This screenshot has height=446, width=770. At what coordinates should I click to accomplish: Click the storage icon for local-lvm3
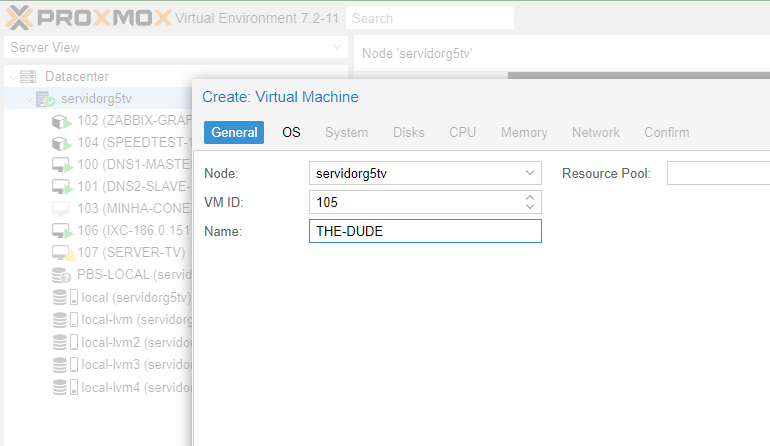65,364
